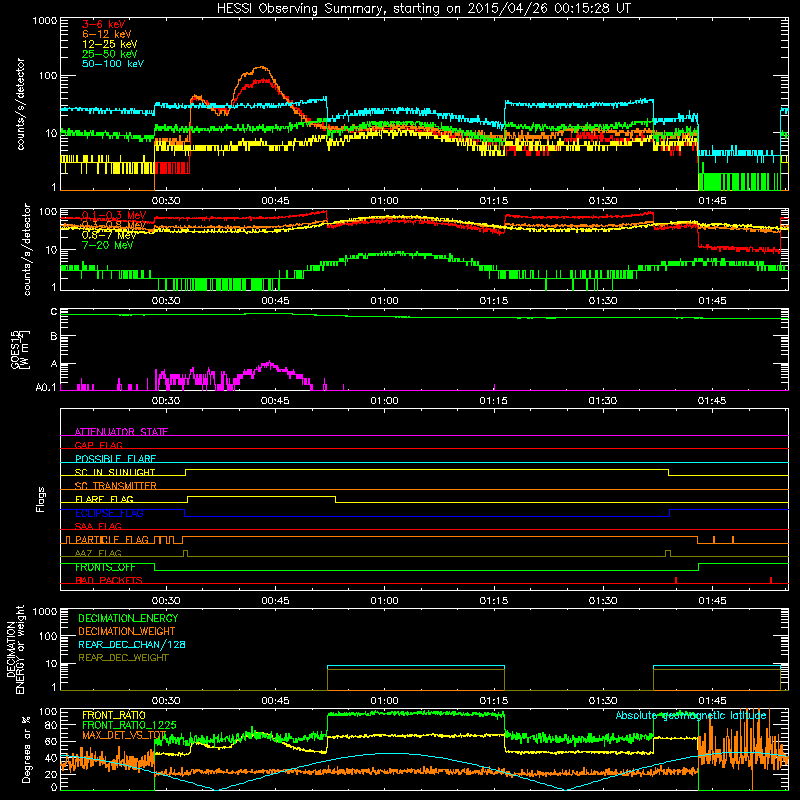Click the Degrees or % axis title

pos(26,749)
